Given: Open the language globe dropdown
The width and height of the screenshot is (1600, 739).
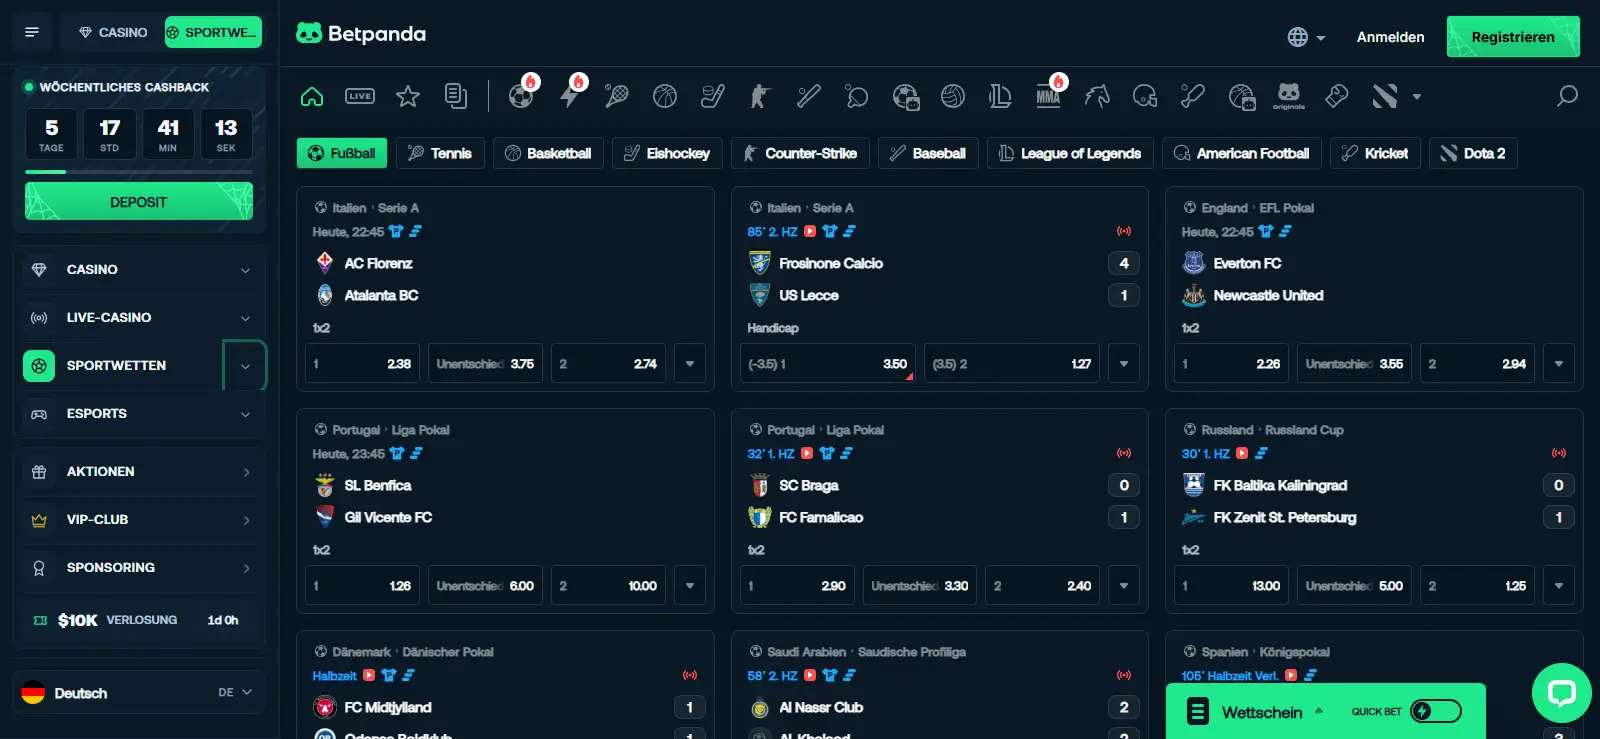Looking at the screenshot, I should 1306,37.
